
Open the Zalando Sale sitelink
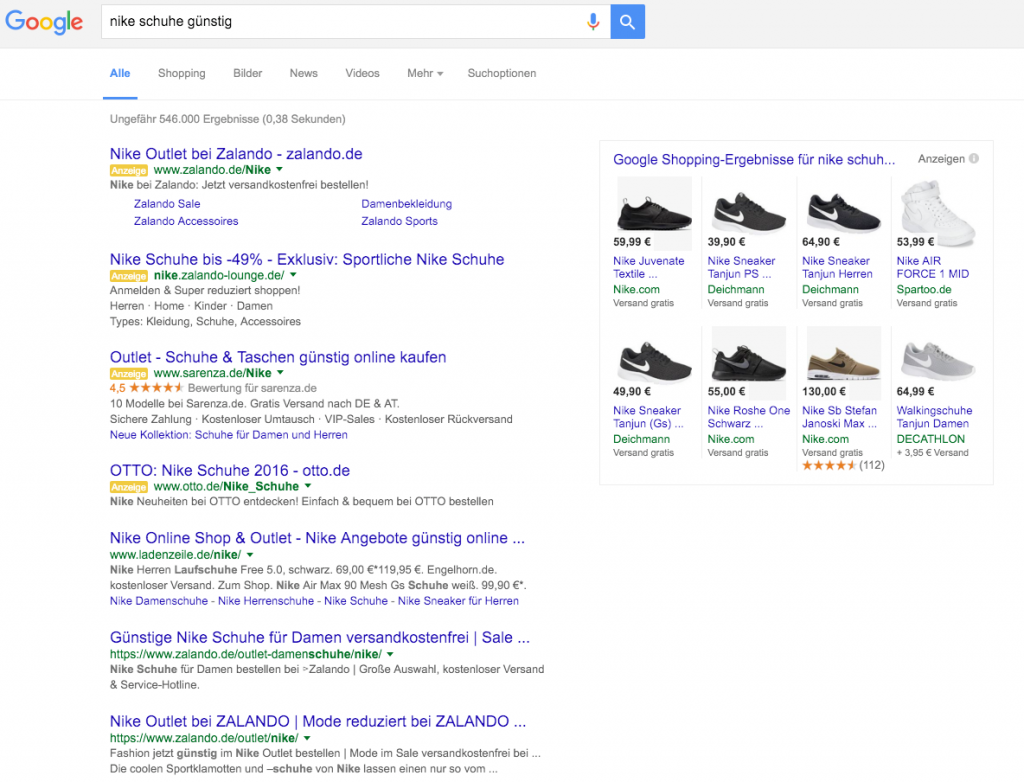(167, 204)
